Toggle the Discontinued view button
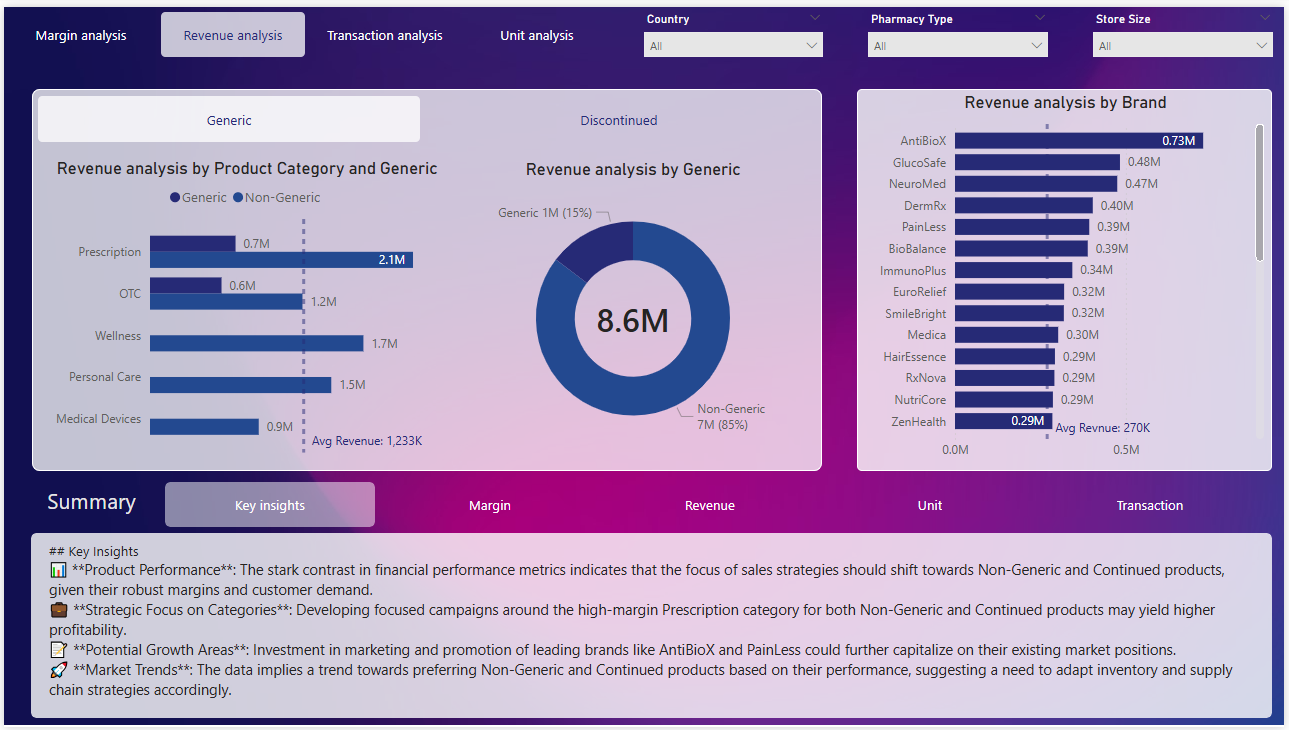Image resolution: width=1289 pixels, height=730 pixels. click(619, 120)
